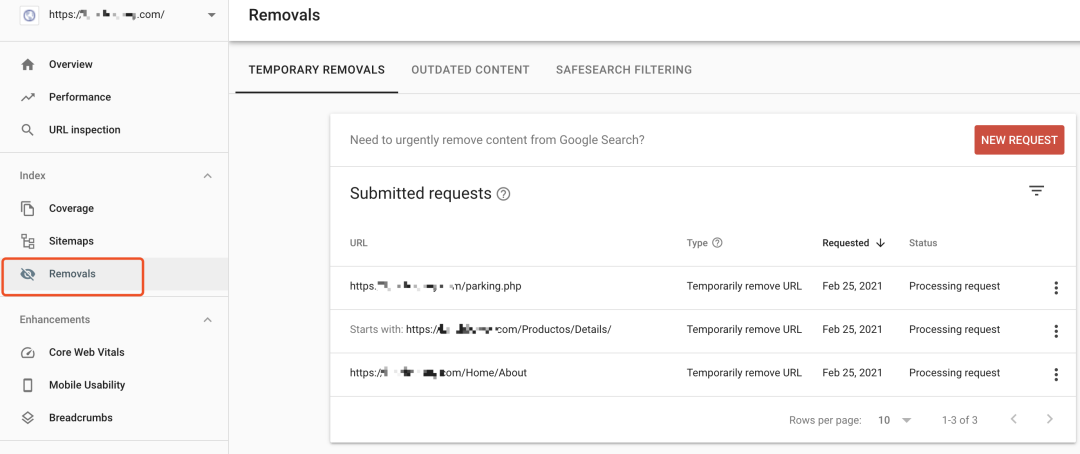Image resolution: width=1080 pixels, height=454 pixels.
Task: Filter the submitted requests list
Action: (1036, 191)
